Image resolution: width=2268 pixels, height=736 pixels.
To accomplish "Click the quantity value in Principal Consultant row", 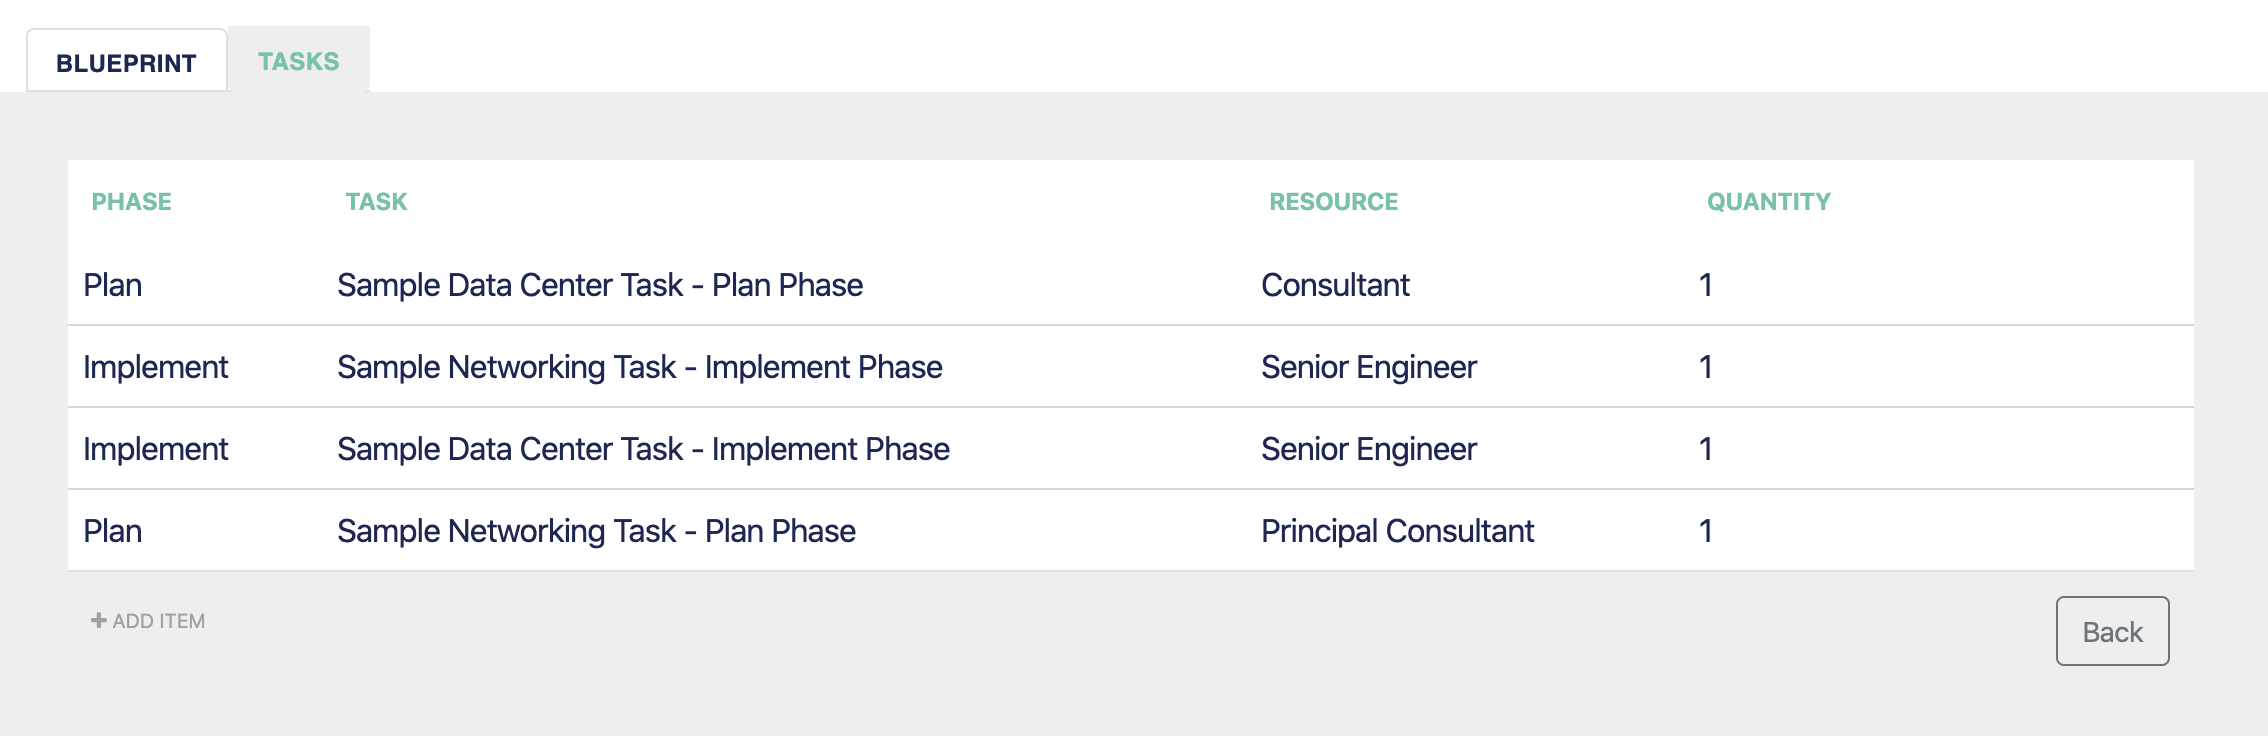I will [x=1706, y=531].
